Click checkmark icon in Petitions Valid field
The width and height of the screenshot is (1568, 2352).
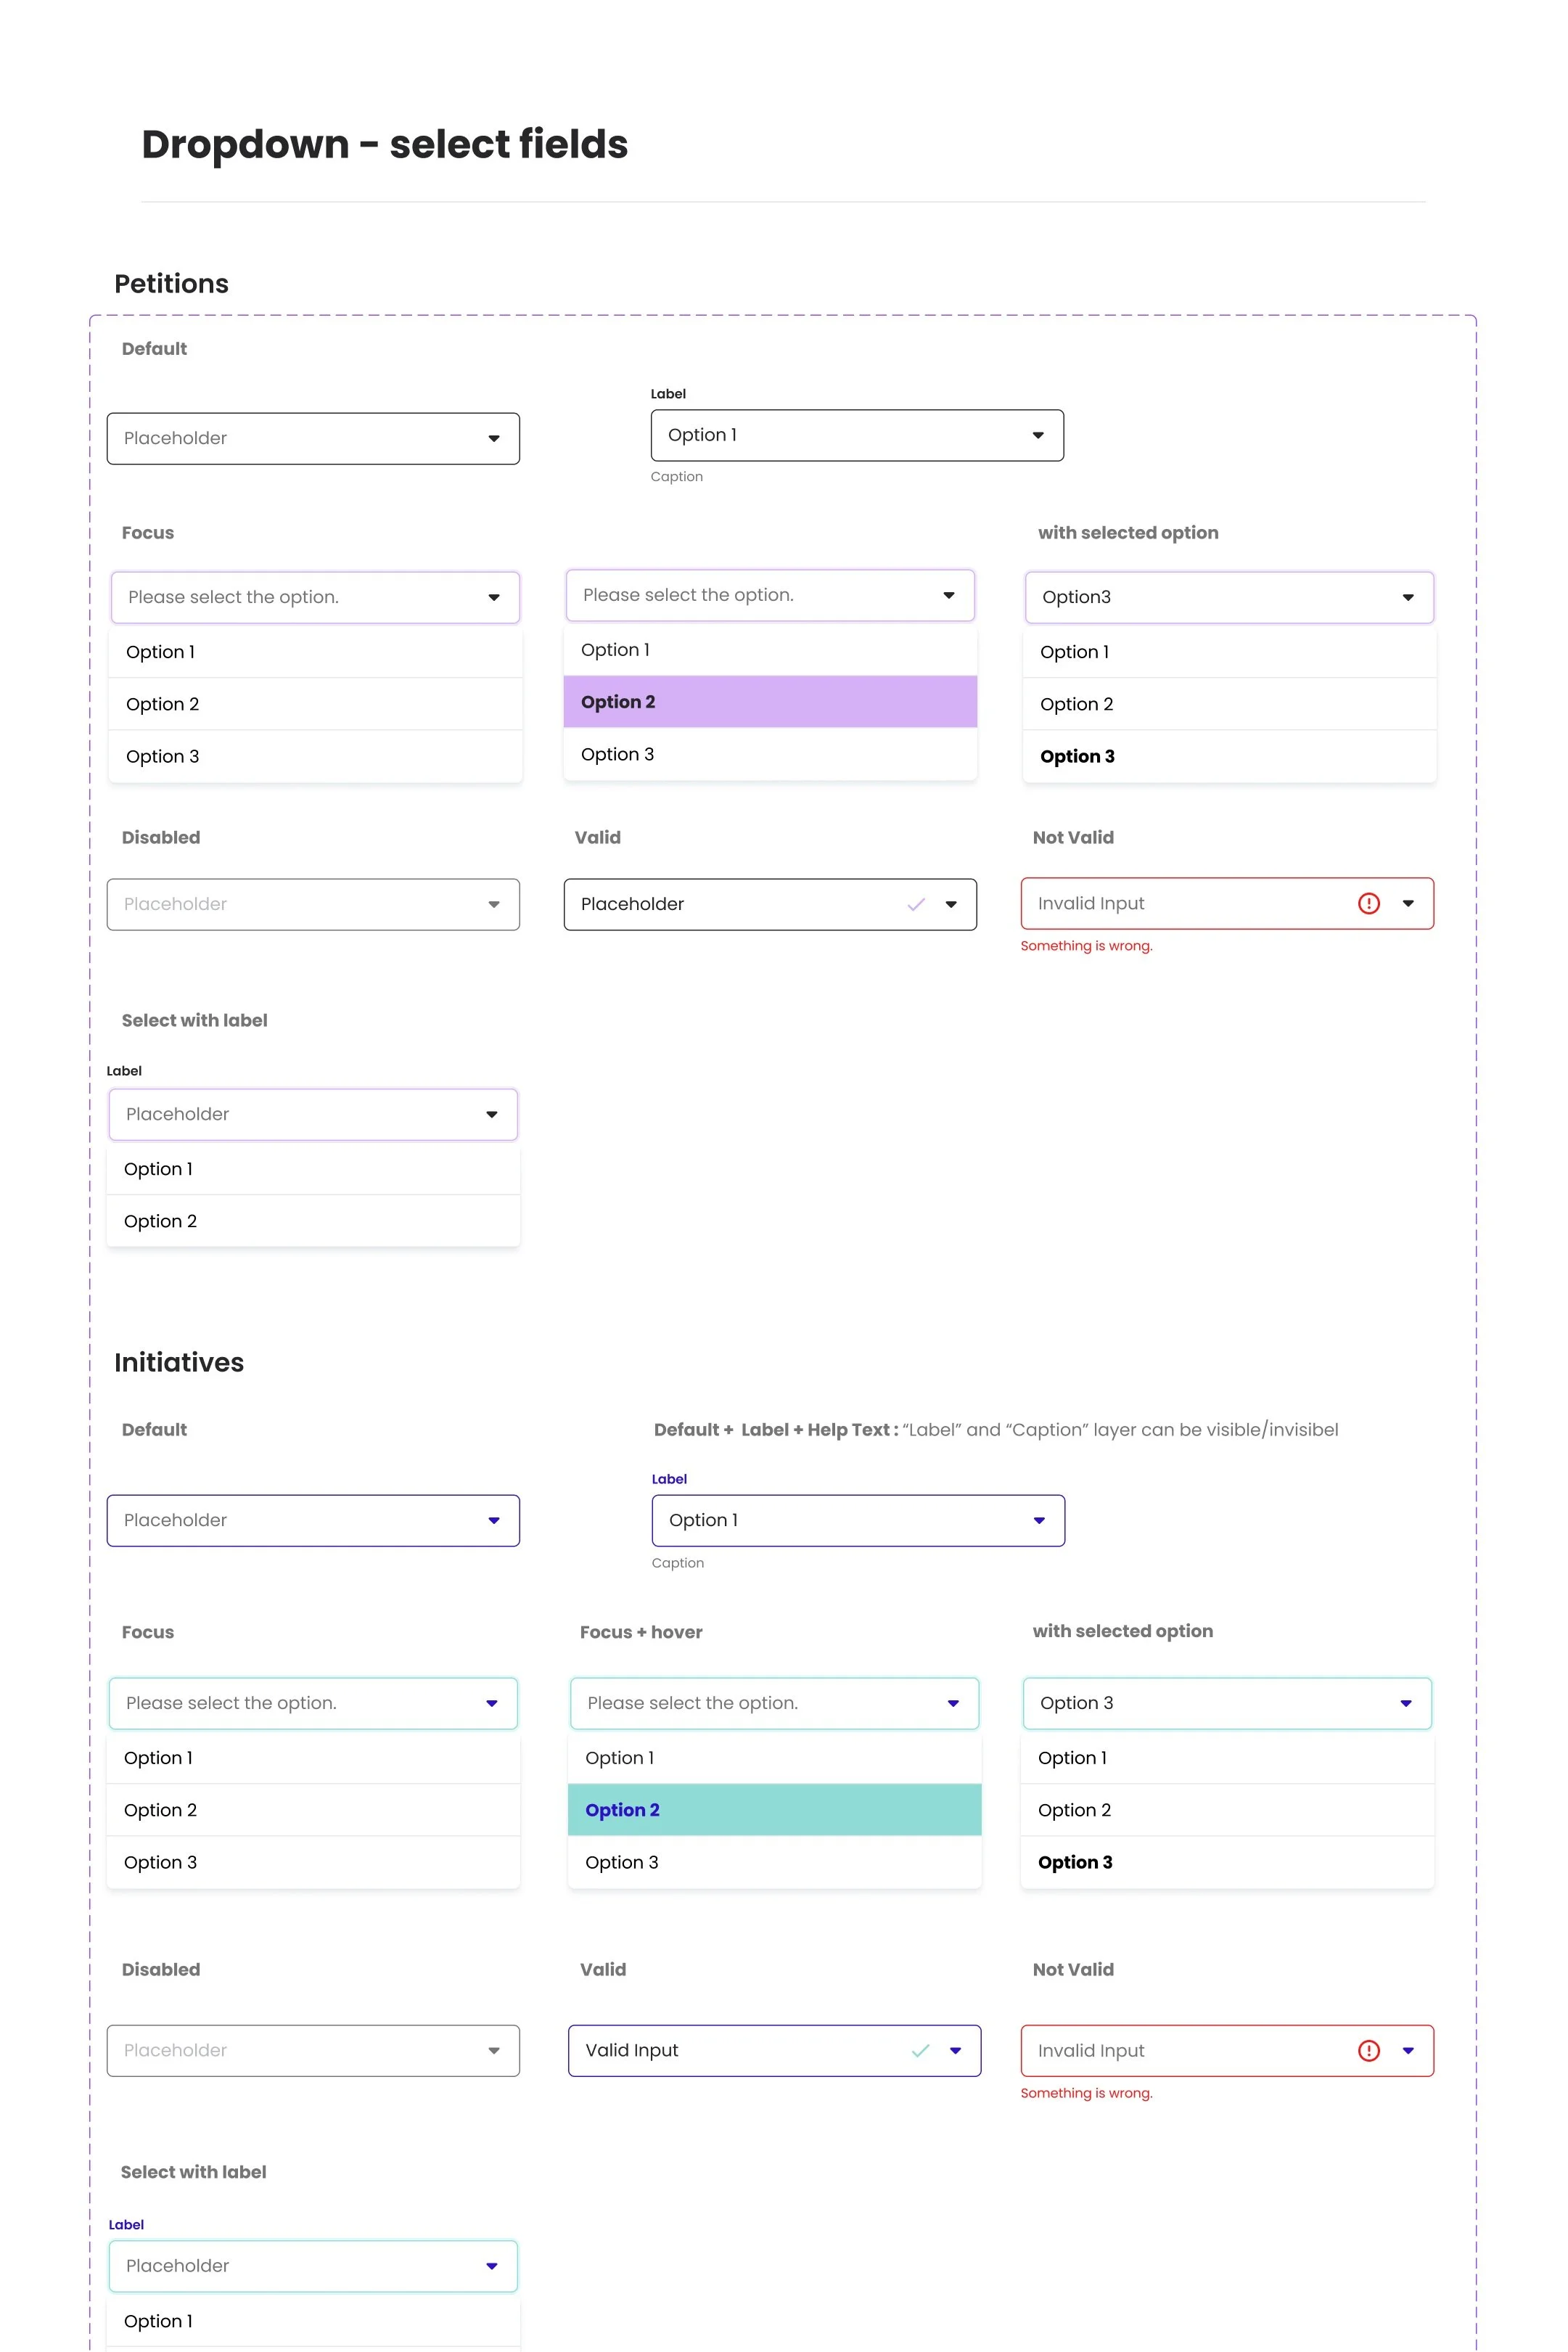(916, 904)
